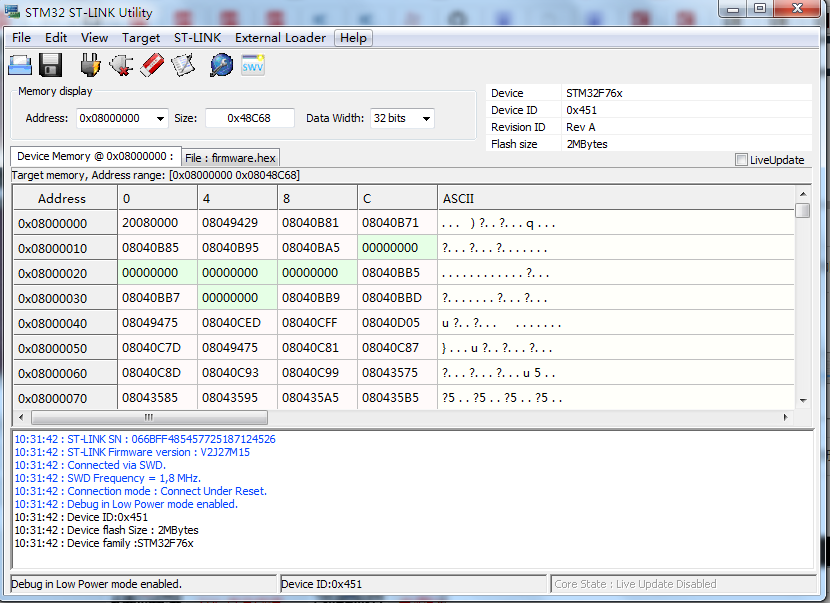Open the SWV viewer icon
The width and height of the screenshot is (830, 603).
pyautogui.click(x=252, y=66)
